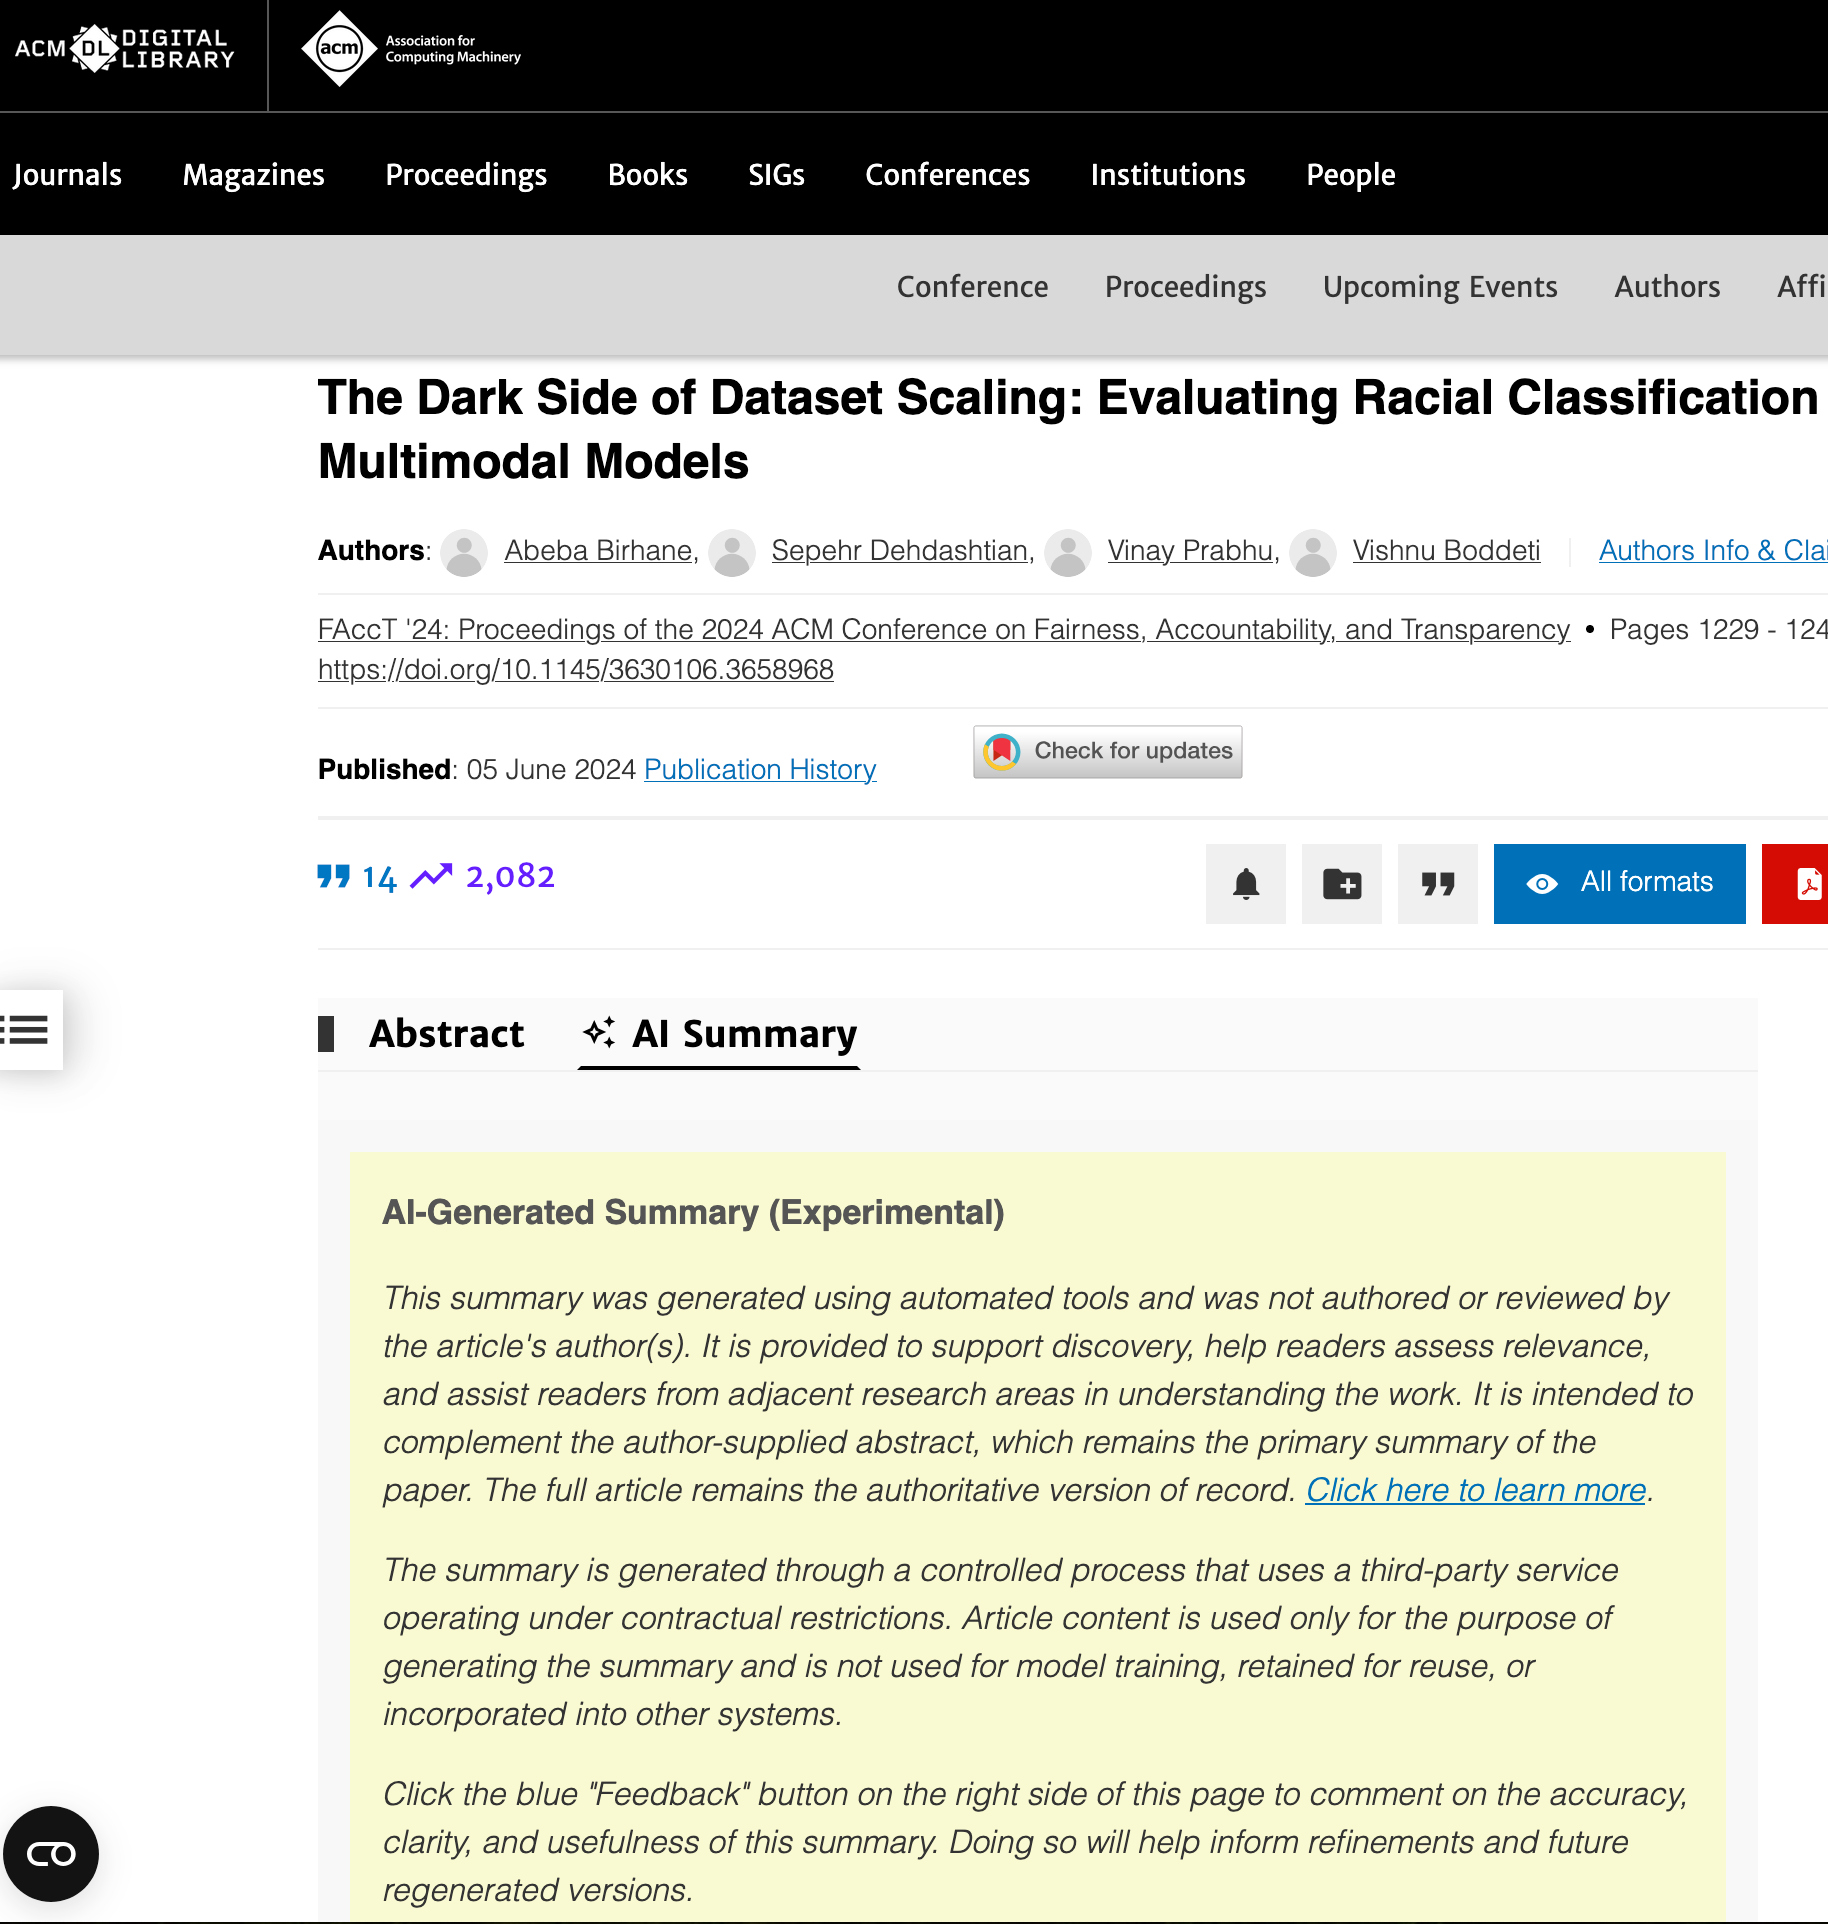Expand the Publication History link
Screen dimensions: 1828x1924
tap(760, 769)
